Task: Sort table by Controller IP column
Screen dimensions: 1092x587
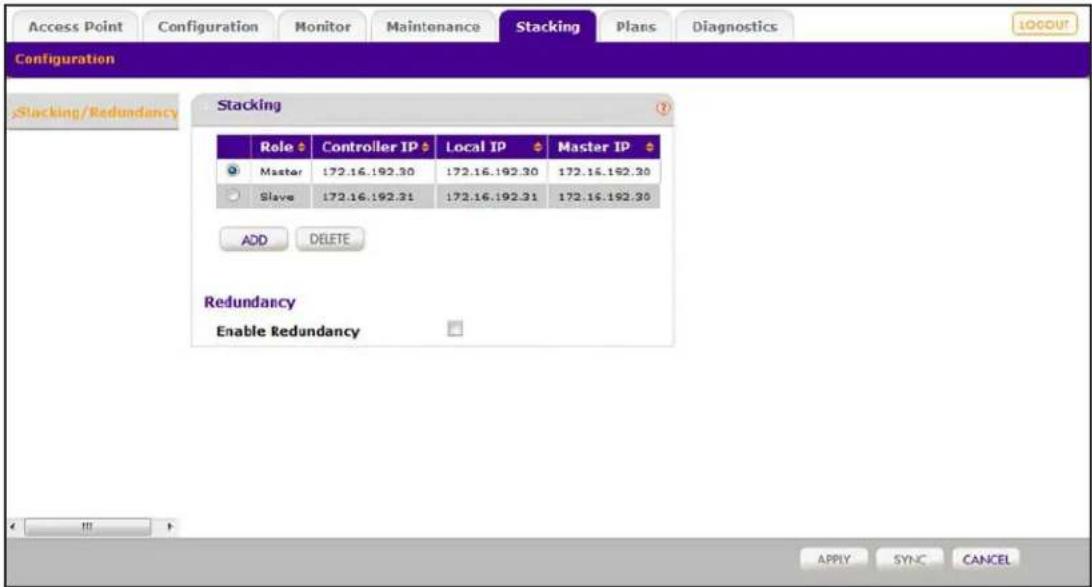Action: click(x=374, y=147)
